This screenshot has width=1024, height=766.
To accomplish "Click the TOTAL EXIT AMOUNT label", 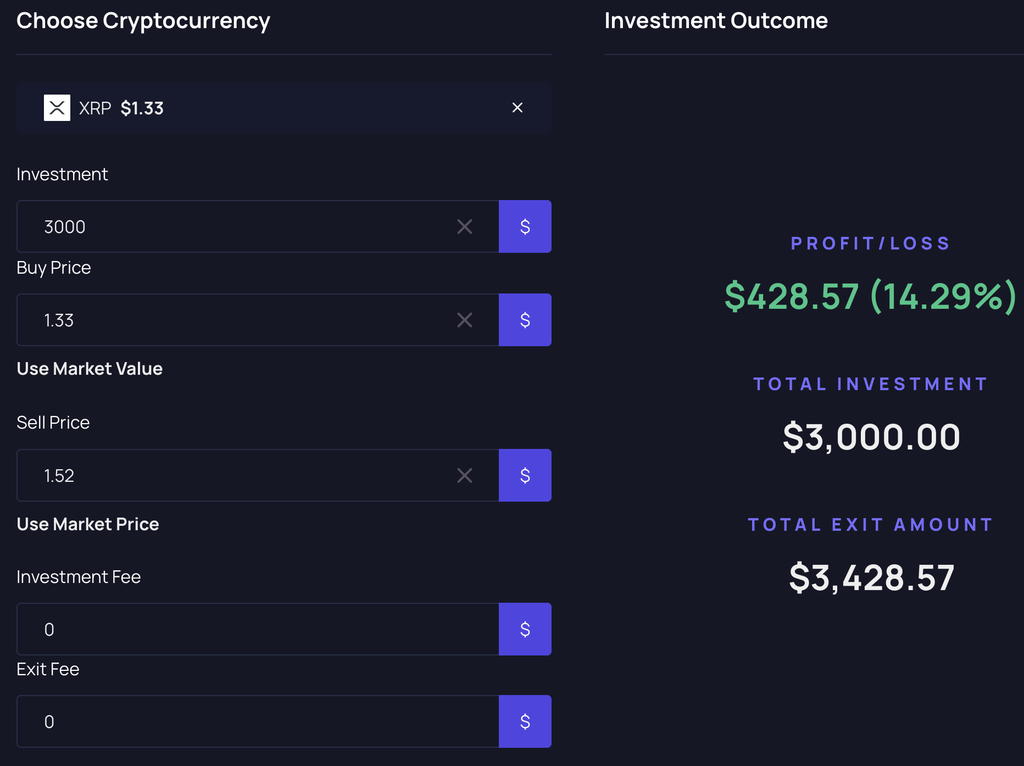I will [x=871, y=525].
